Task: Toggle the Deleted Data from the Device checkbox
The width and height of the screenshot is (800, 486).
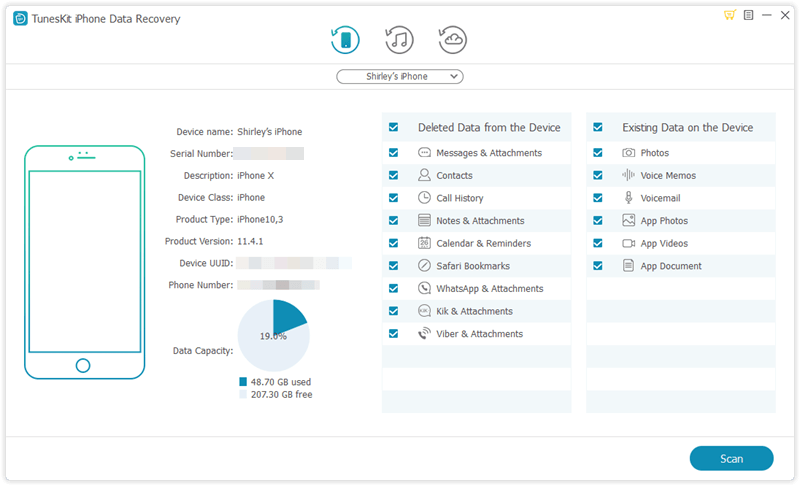Action: click(394, 128)
